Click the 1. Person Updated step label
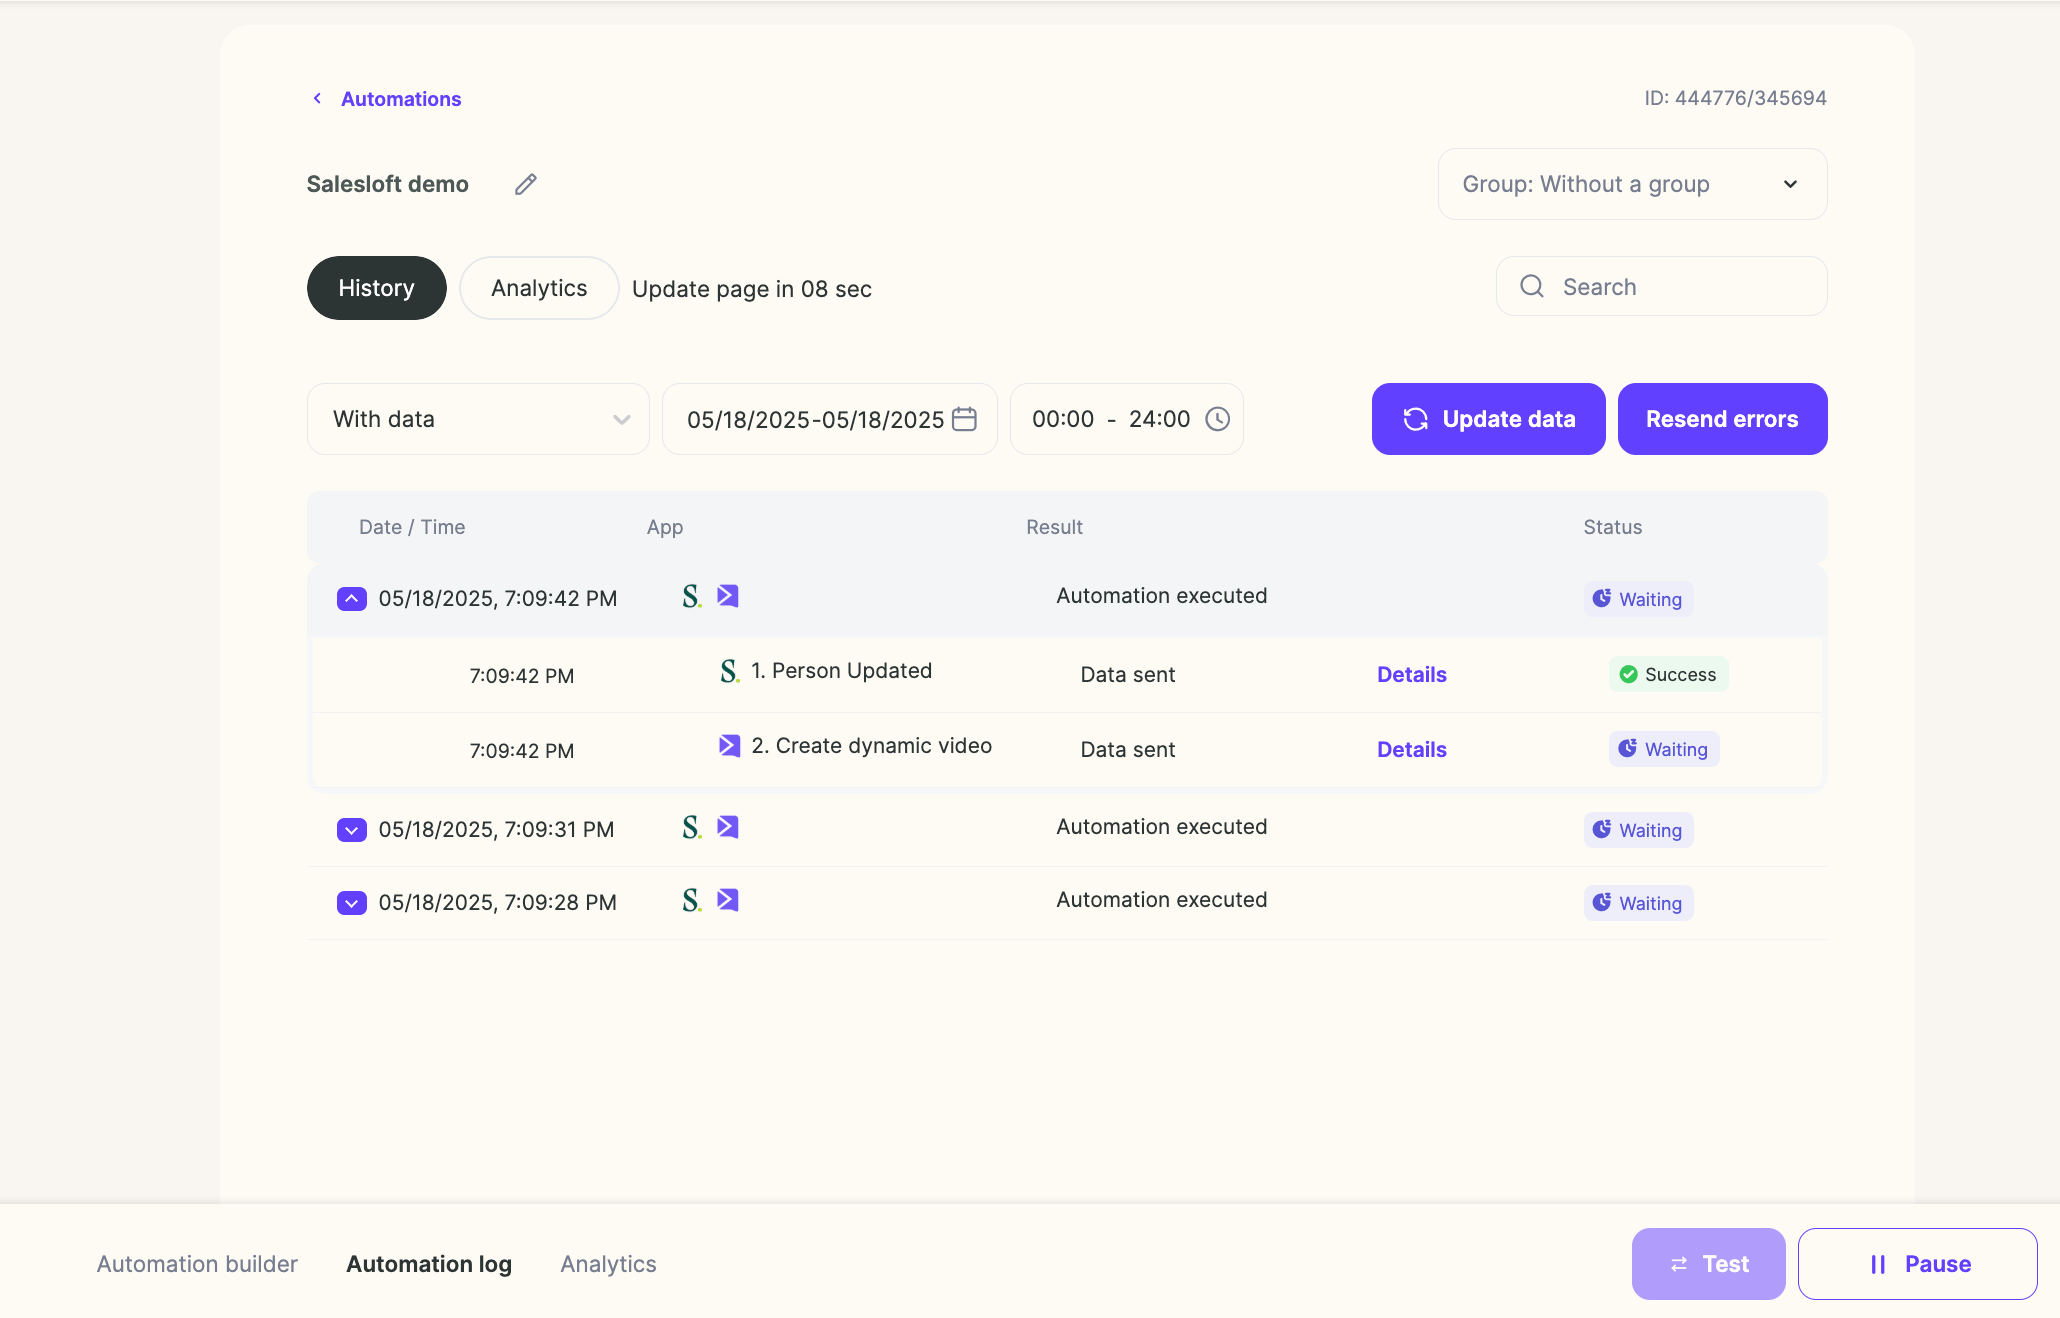The image size is (2060, 1318). (842, 671)
